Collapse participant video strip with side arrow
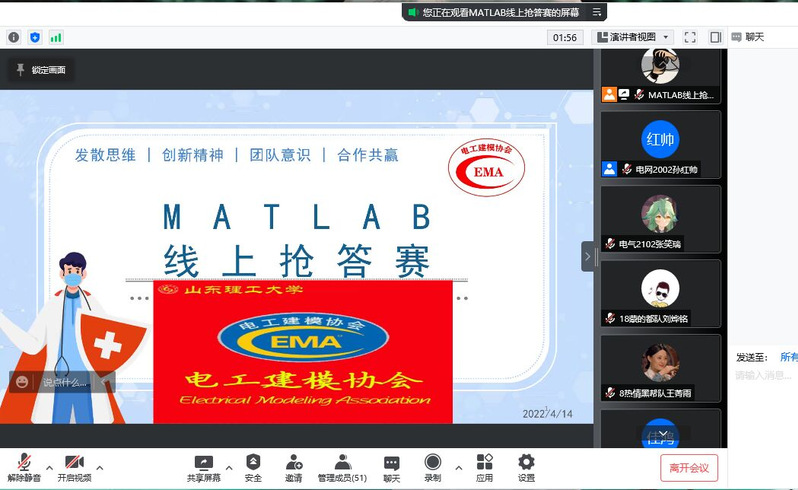This screenshot has width=798, height=490. [x=588, y=256]
